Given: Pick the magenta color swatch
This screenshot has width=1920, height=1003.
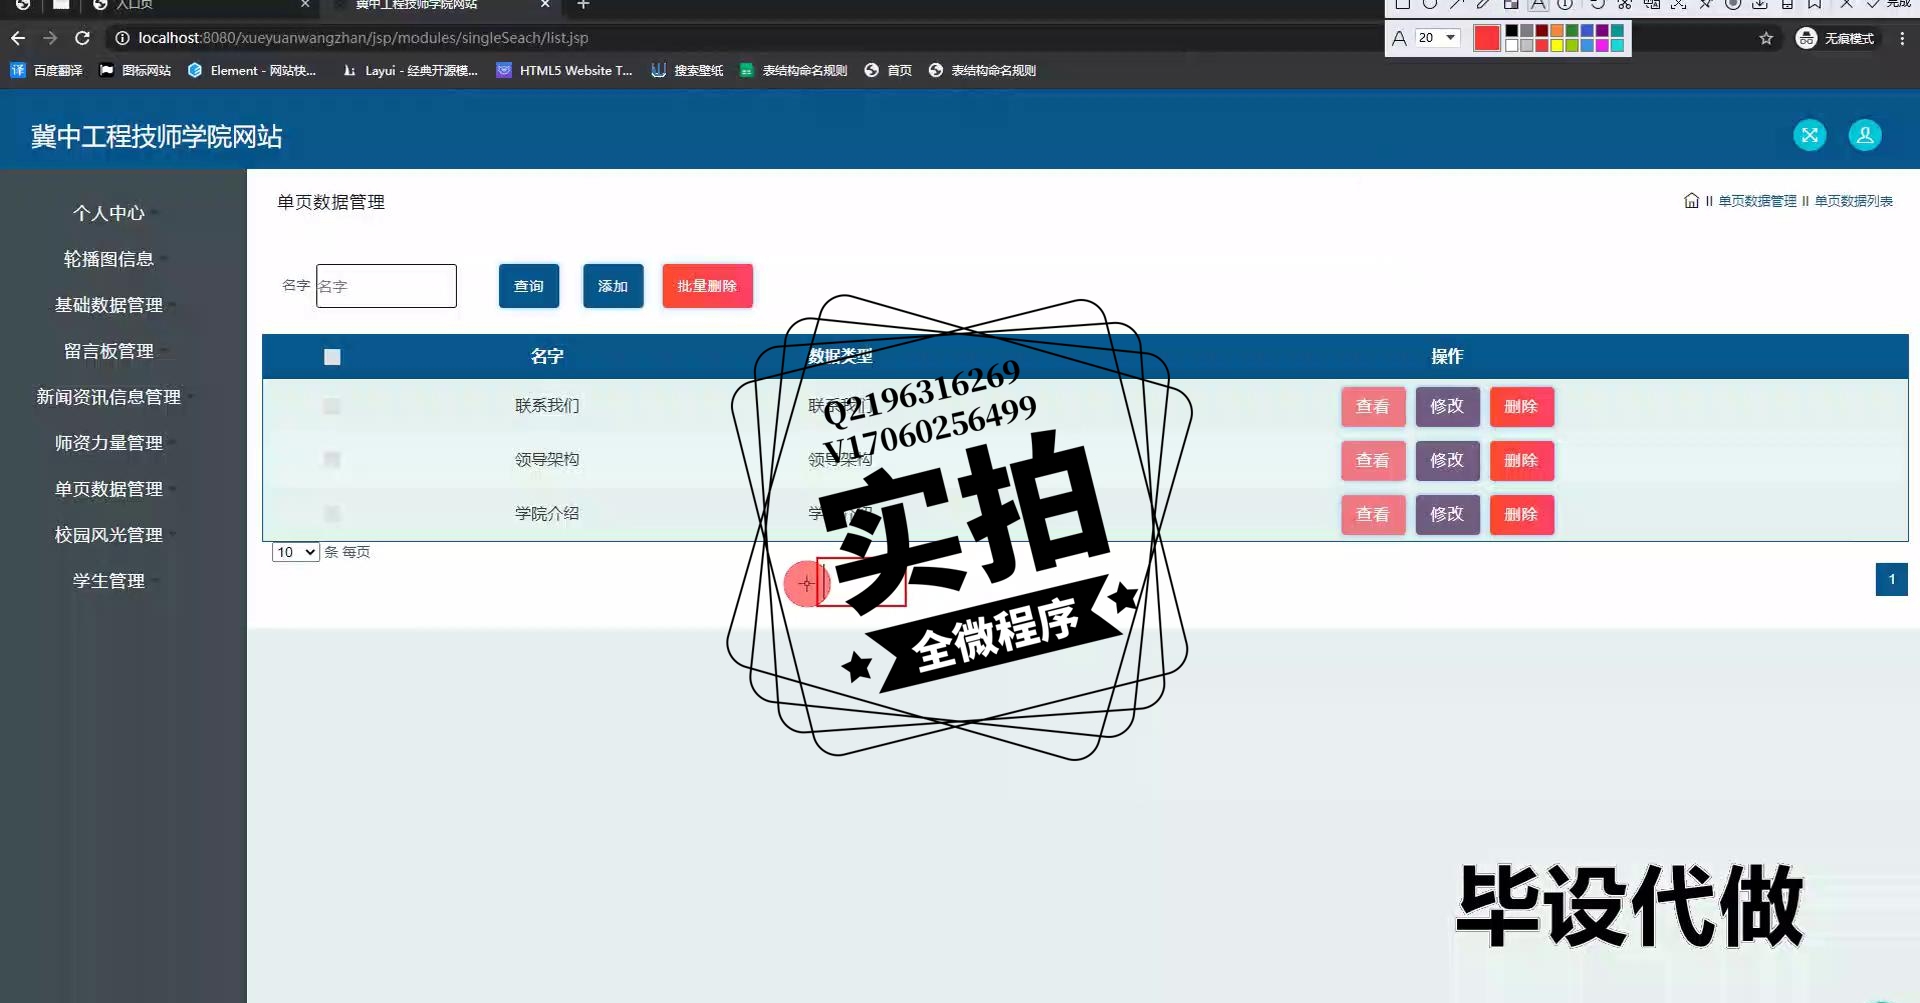Looking at the screenshot, I should (x=1602, y=45).
